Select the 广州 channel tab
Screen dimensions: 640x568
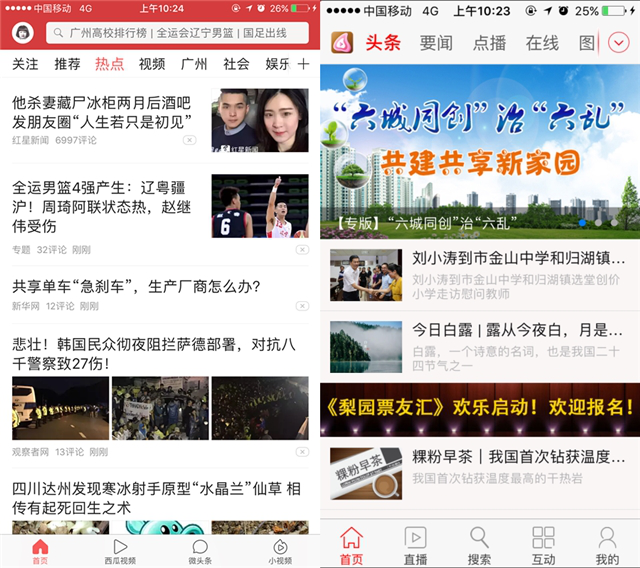pyautogui.click(x=194, y=64)
